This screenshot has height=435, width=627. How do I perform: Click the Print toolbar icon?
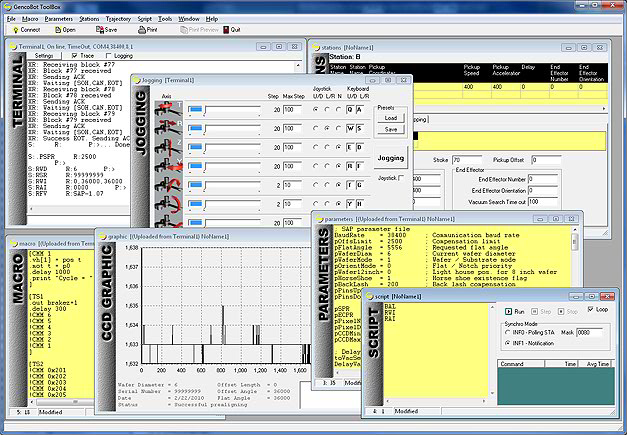[142, 30]
